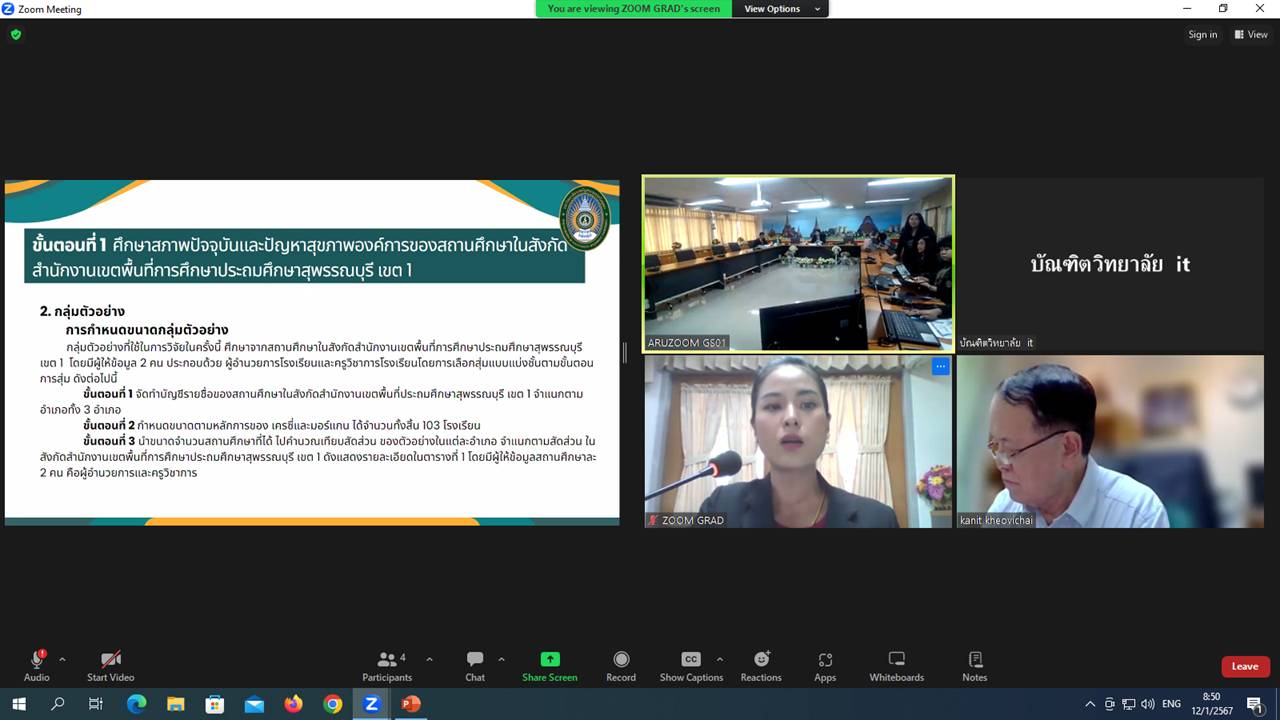
Task: Expand captions options chevron
Action: (719, 660)
